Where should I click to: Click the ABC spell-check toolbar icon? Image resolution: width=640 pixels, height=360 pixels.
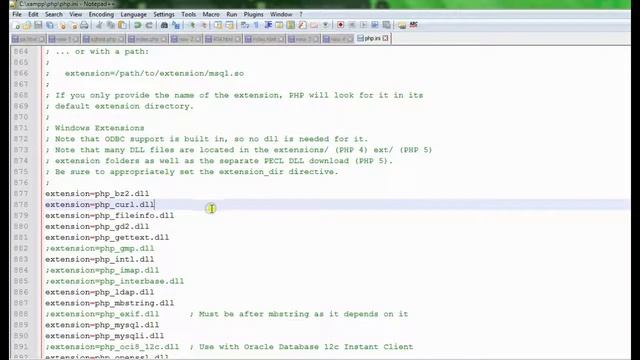[x=413, y=25]
